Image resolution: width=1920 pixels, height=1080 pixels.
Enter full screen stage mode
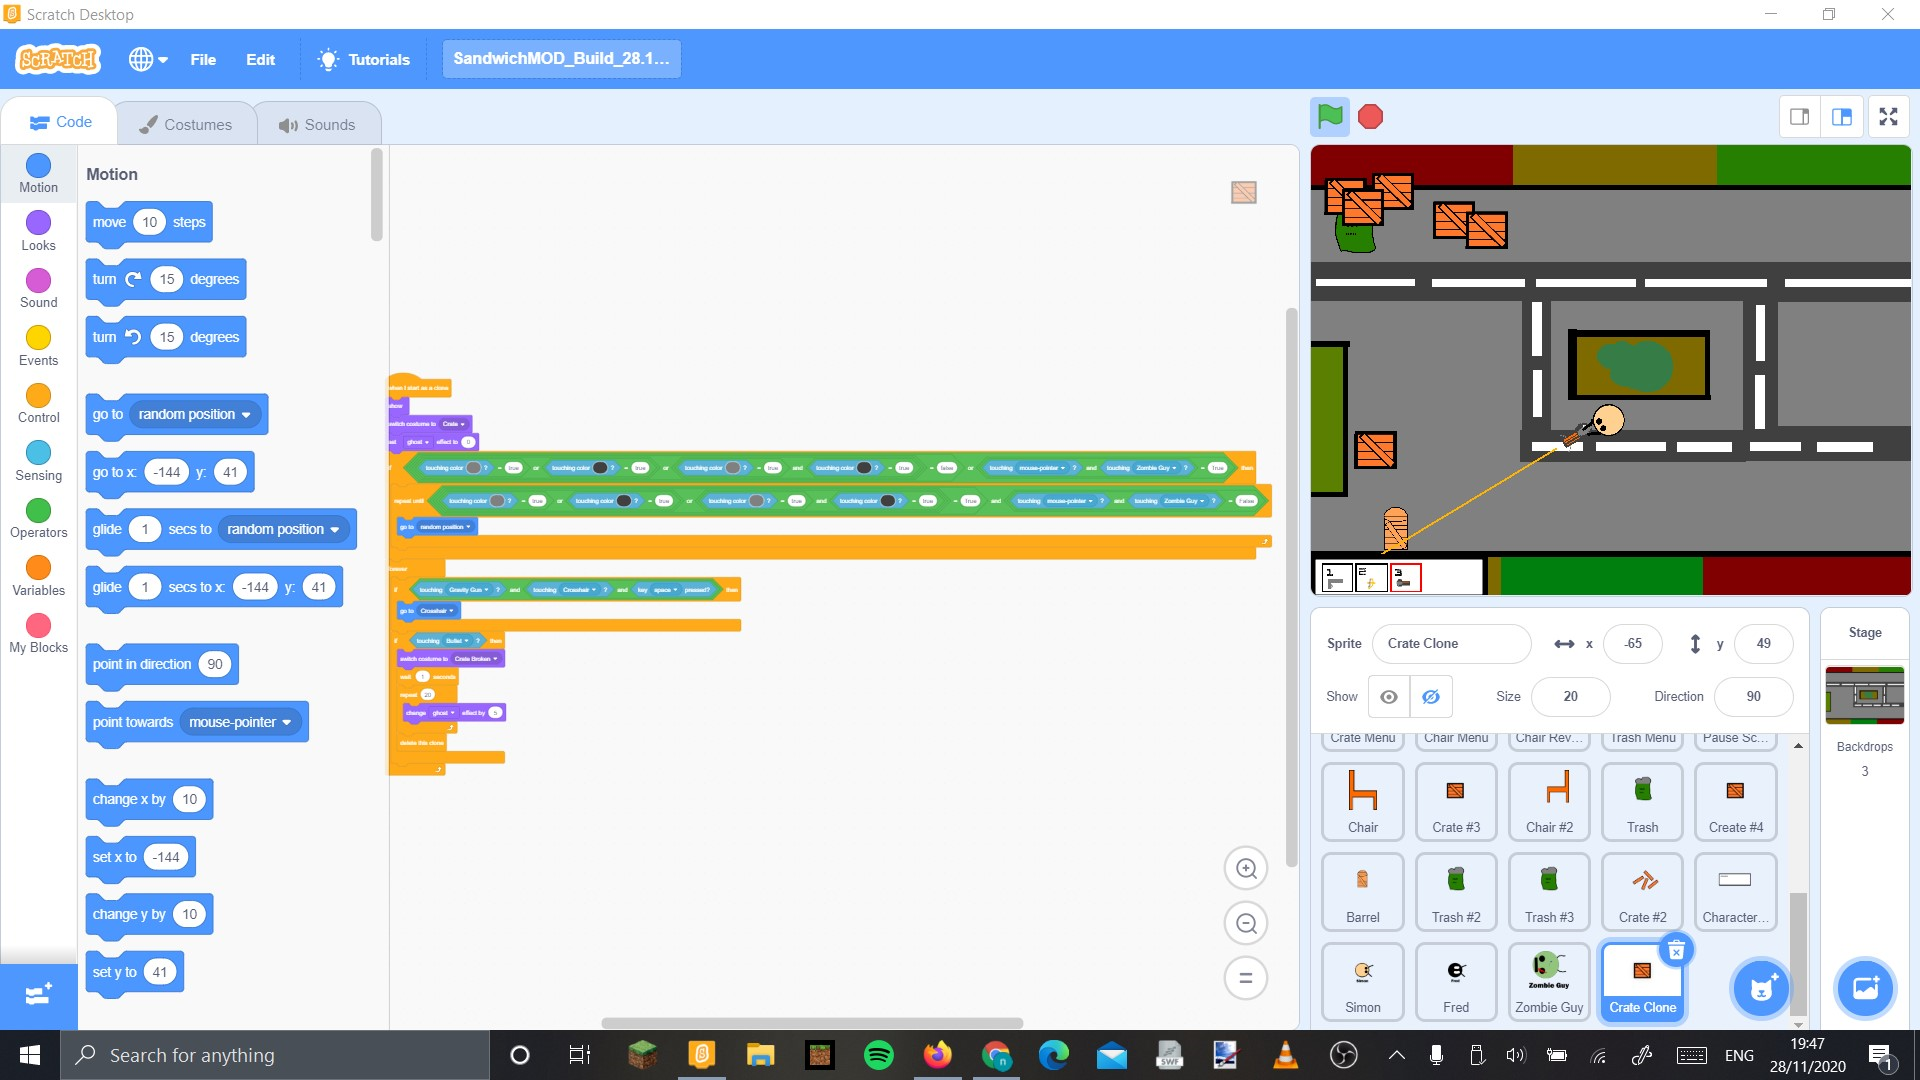(1888, 117)
